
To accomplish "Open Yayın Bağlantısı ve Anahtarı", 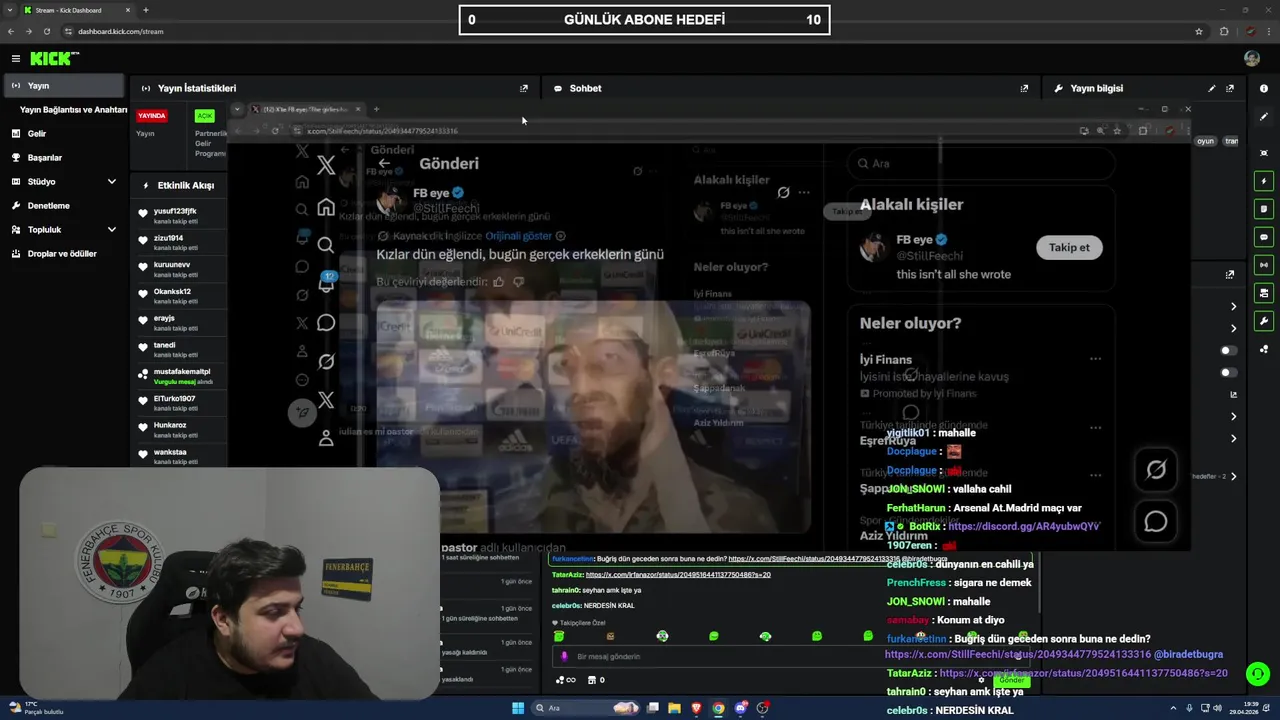I will click(73, 110).
